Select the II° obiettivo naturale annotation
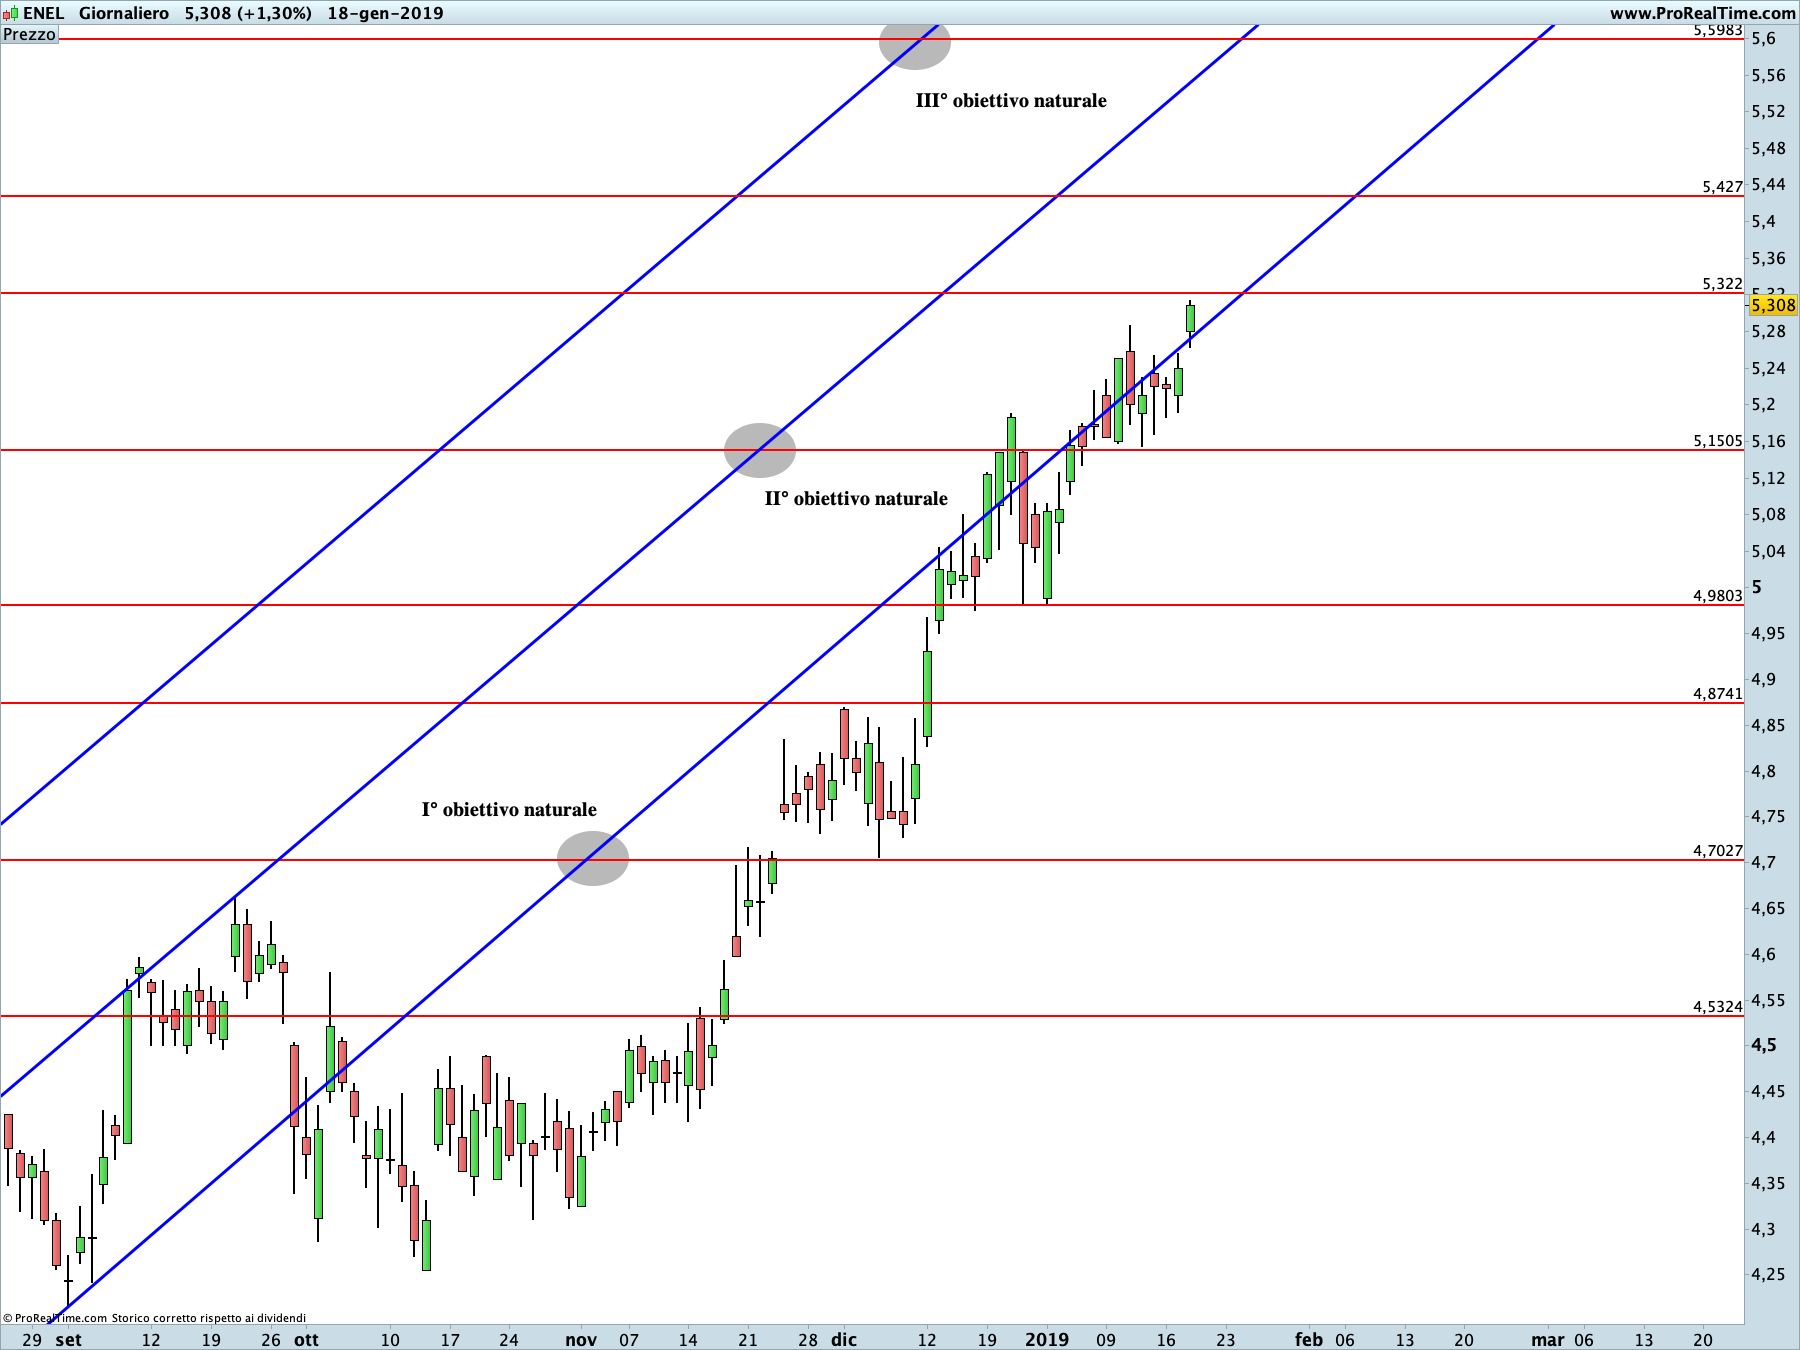This screenshot has height=1350, width=1800. (x=856, y=498)
